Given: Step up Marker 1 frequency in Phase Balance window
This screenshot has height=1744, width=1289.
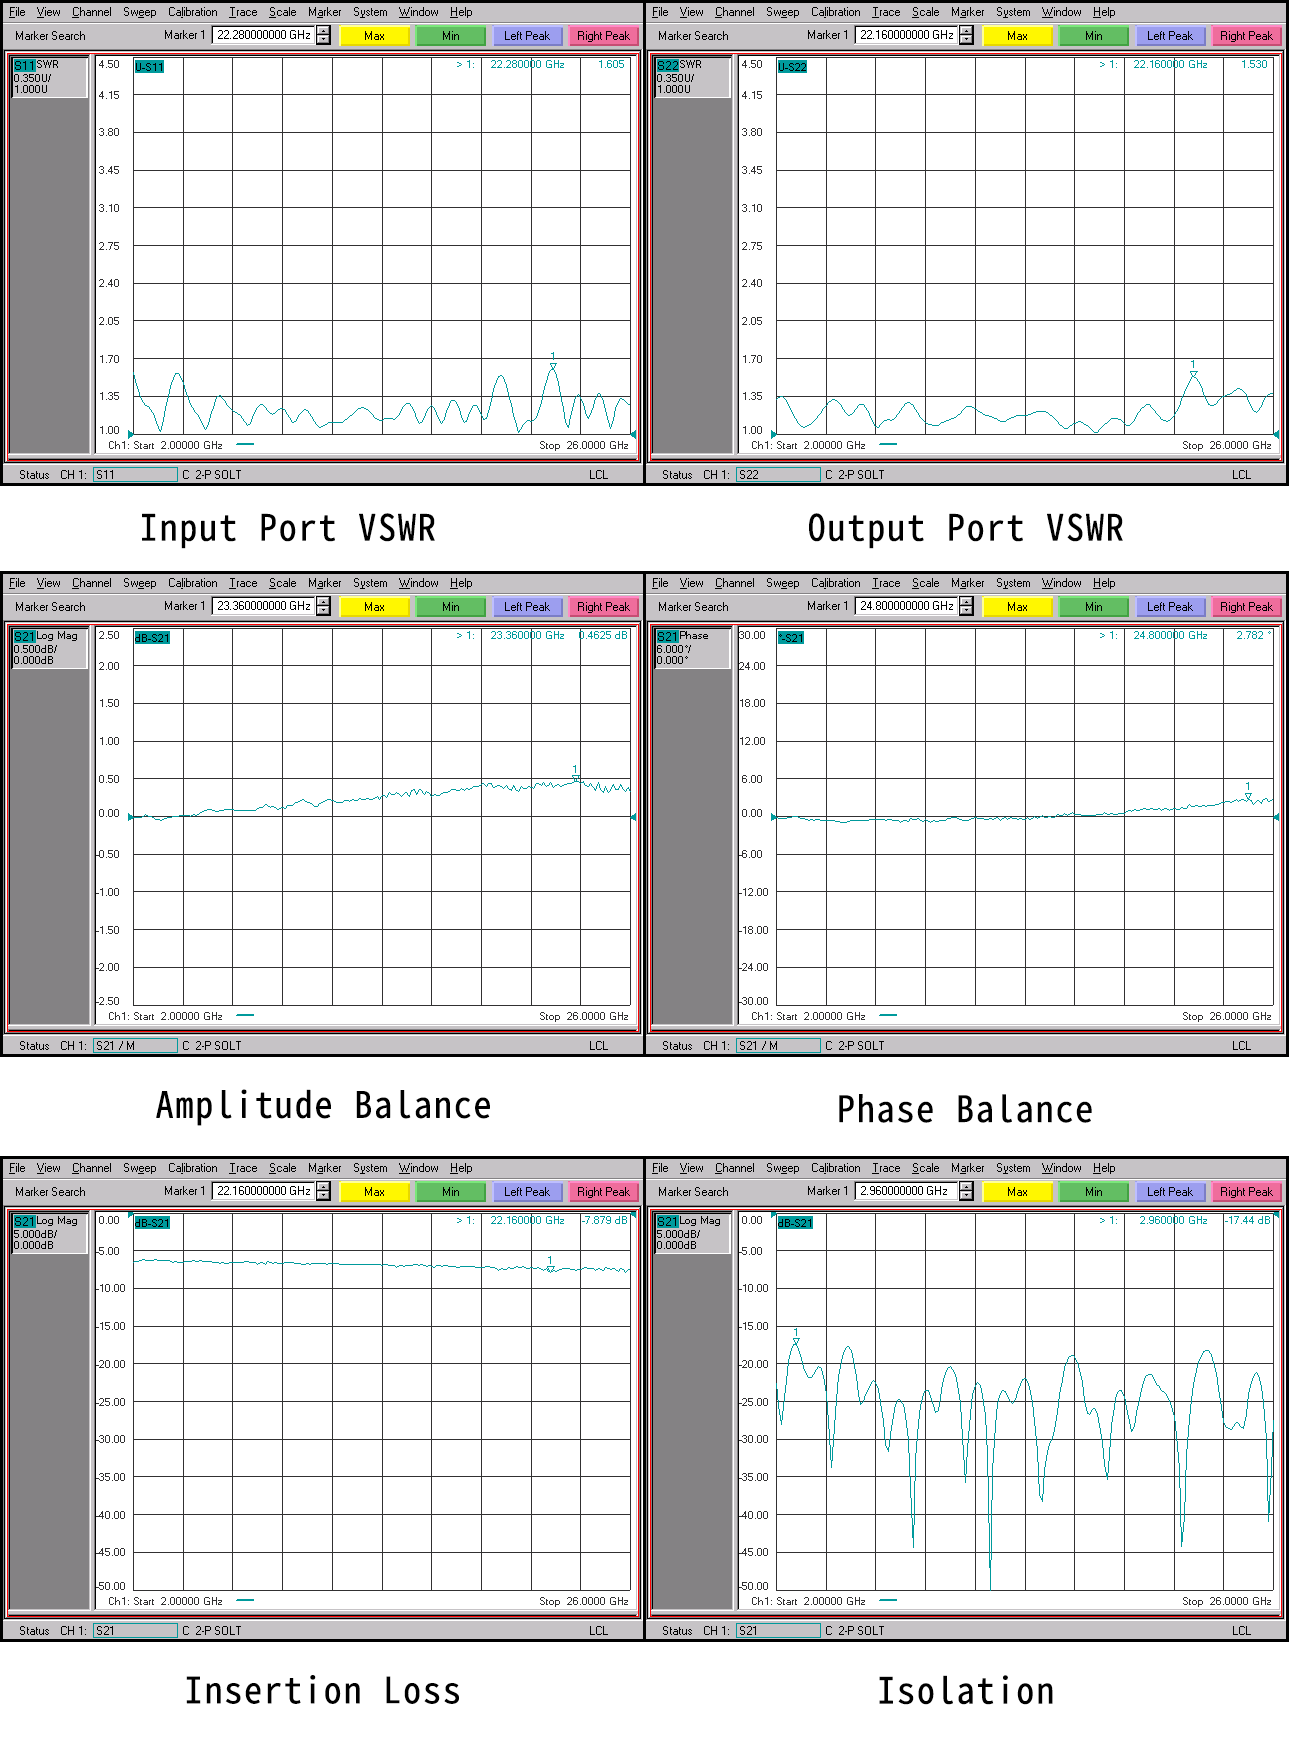Looking at the screenshot, I should click(966, 602).
